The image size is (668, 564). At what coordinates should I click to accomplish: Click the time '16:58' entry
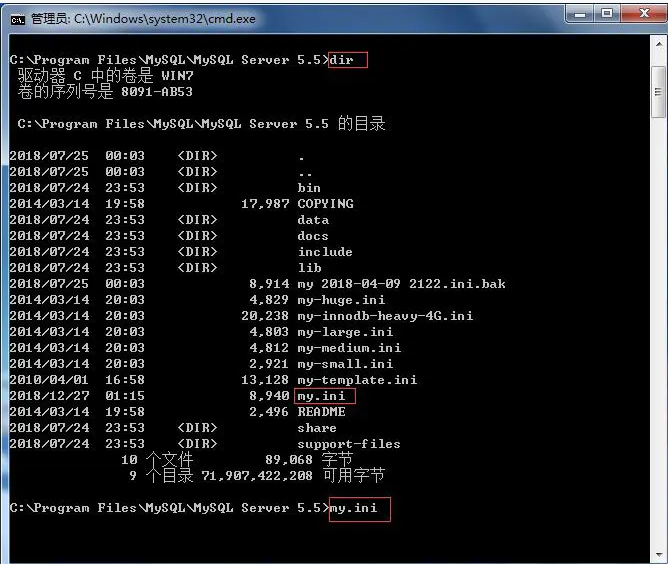pos(125,380)
